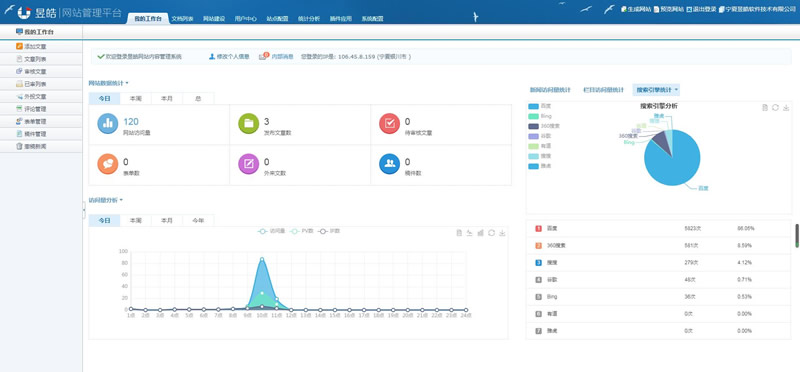This screenshot has width=800, height=372.
Task: Open 文章列表 in the left sidebar
Action: pos(41,59)
